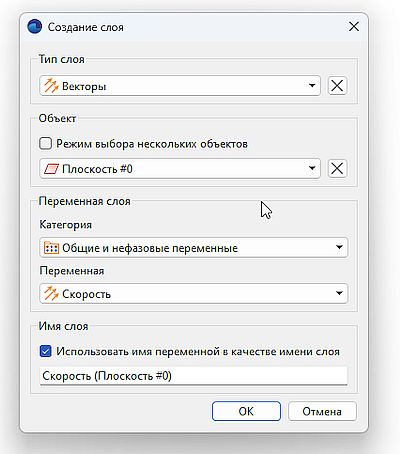
Task: Uncheck Использовать имя переменной в качестве имени слоя
Action: [45, 351]
